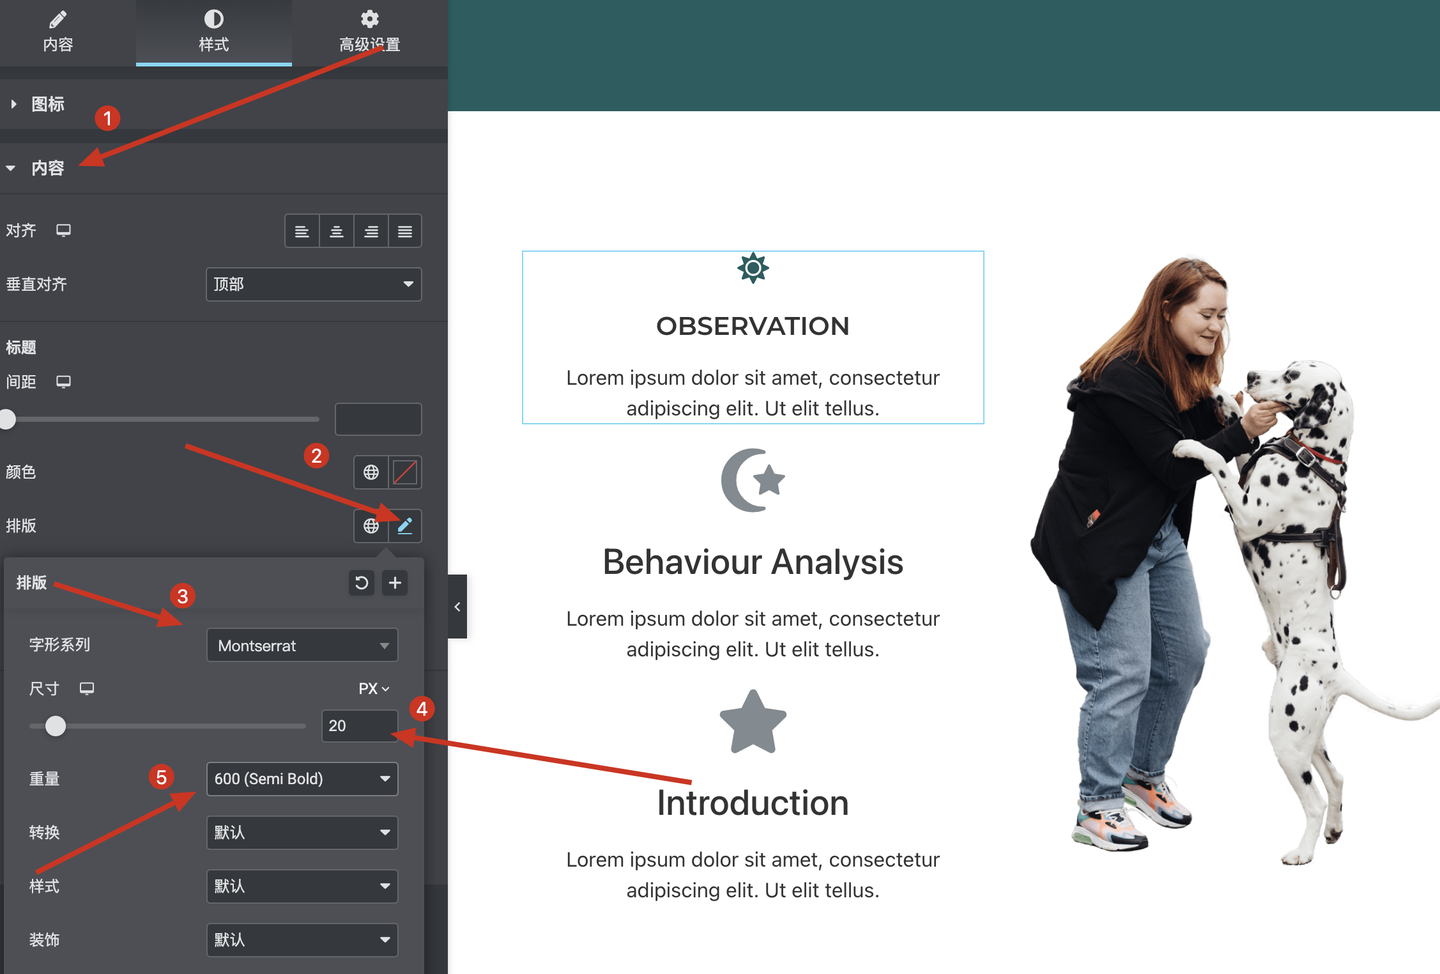The image size is (1440, 974).
Task: Open the 装饰 dropdown
Action: [302, 940]
